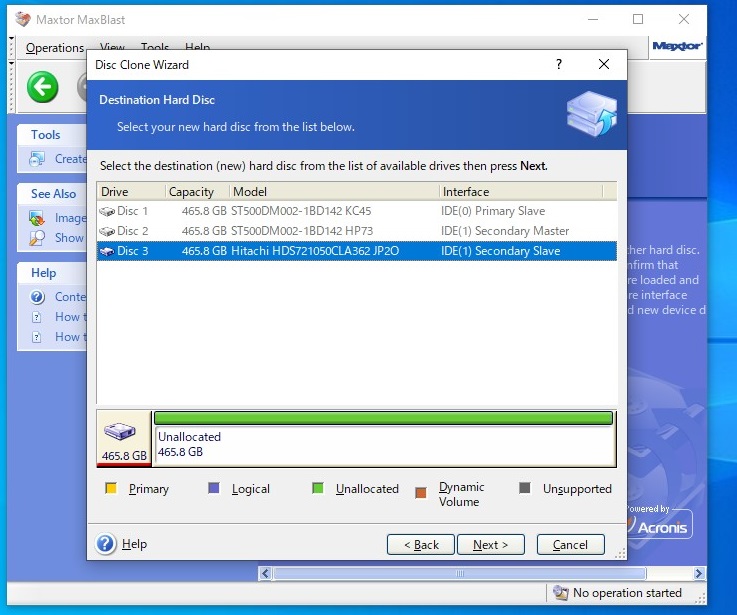Click the Show magnifier icon under See Also
The height and width of the screenshot is (615, 737).
pos(37,238)
